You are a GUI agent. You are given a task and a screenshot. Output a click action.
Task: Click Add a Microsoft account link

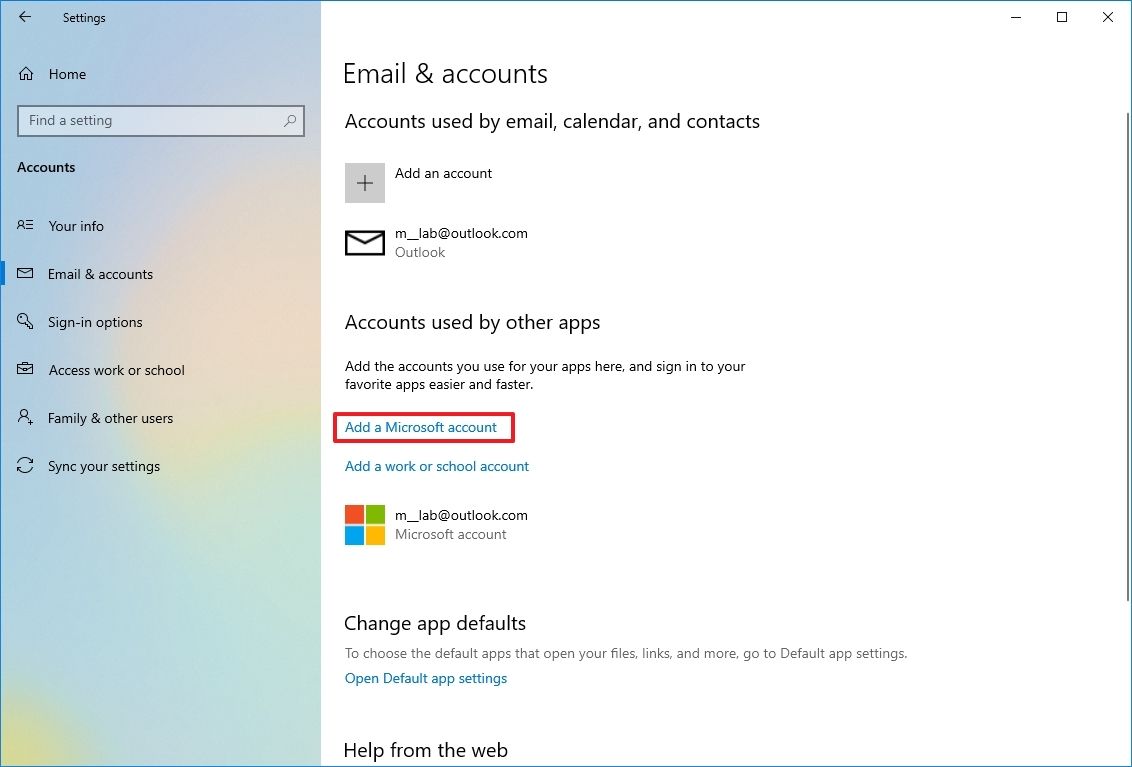click(421, 427)
